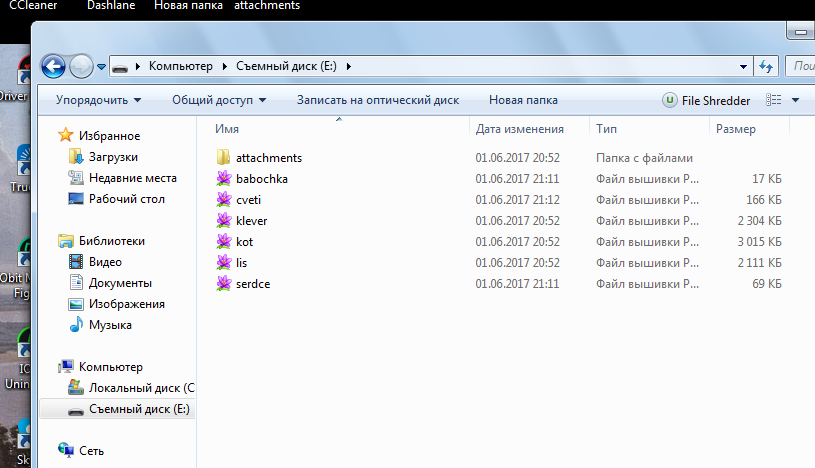Expand arrow after Съемный диск (E:) breadcrumb
The height and width of the screenshot is (468, 815).
click(348, 67)
